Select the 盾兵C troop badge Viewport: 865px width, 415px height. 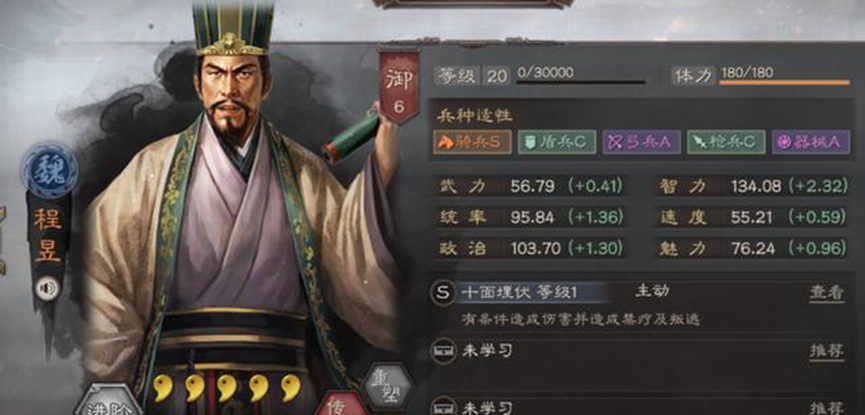pyautogui.click(x=557, y=142)
